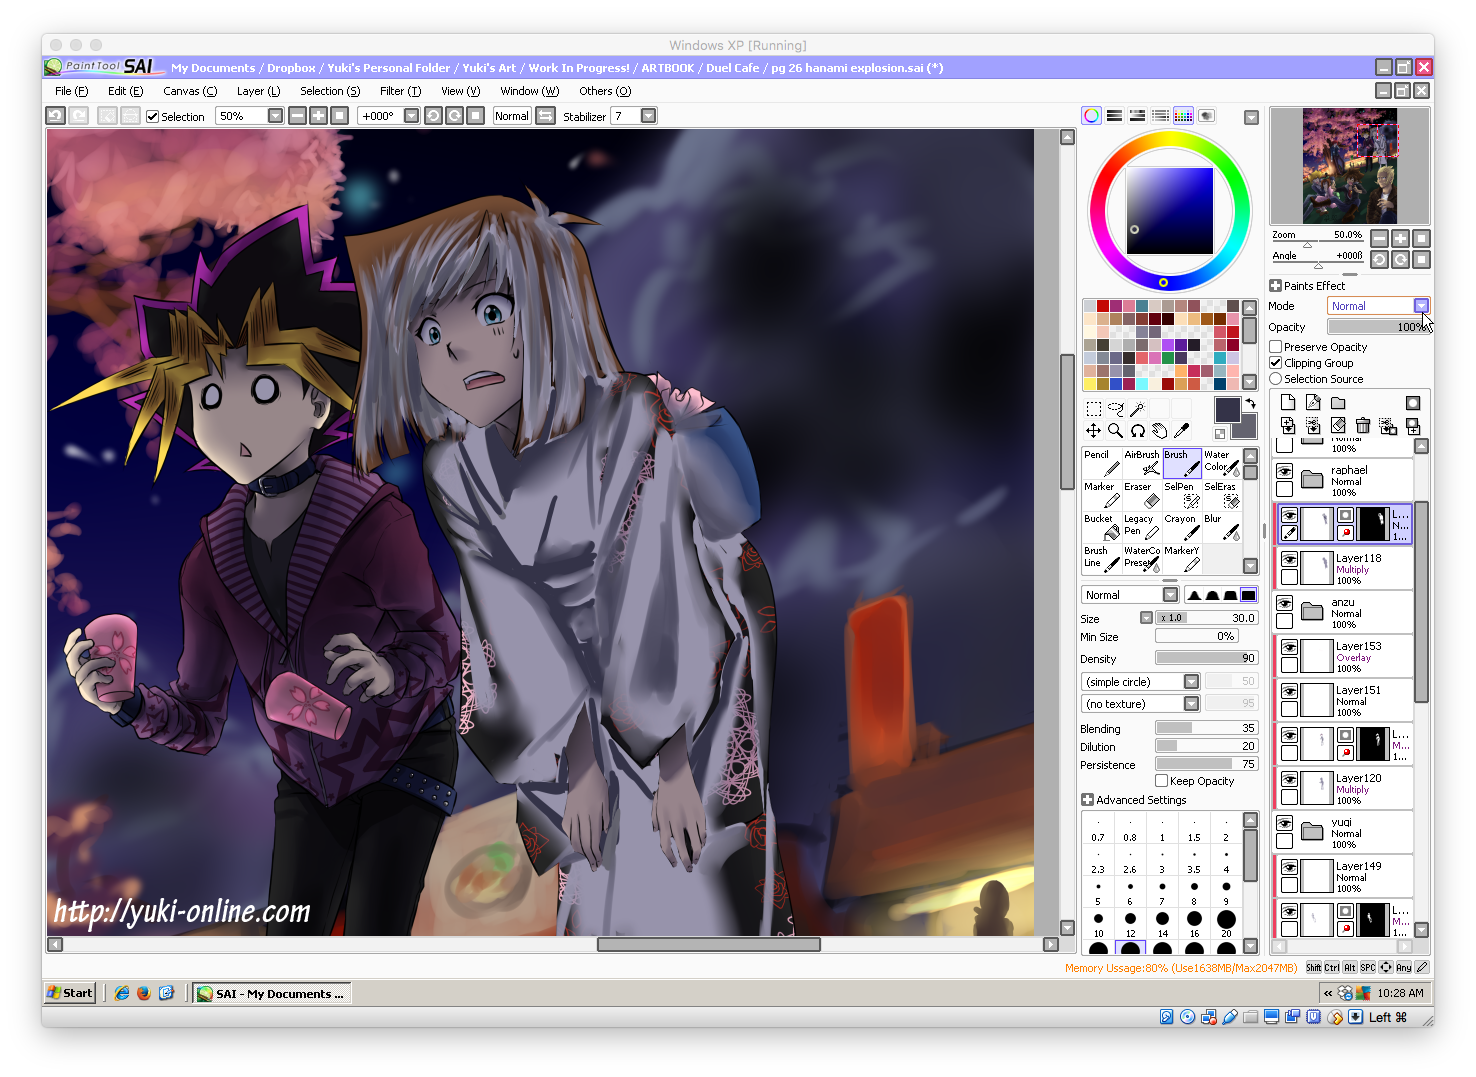Open the brush shape (simple circle) dropdown
Screen dimensions: 1476x1077
[x=1191, y=682]
